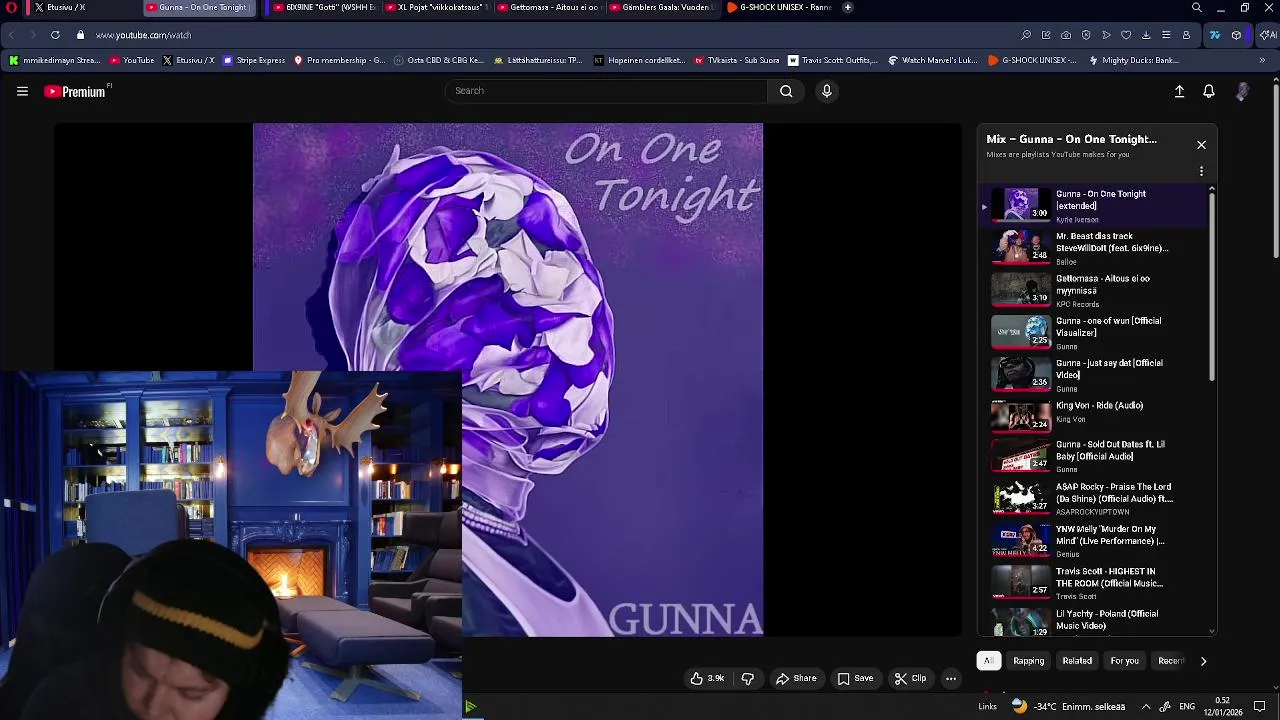Switch to the XL Pojat tab
The width and height of the screenshot is (1280, 720).
pos(437,7)
